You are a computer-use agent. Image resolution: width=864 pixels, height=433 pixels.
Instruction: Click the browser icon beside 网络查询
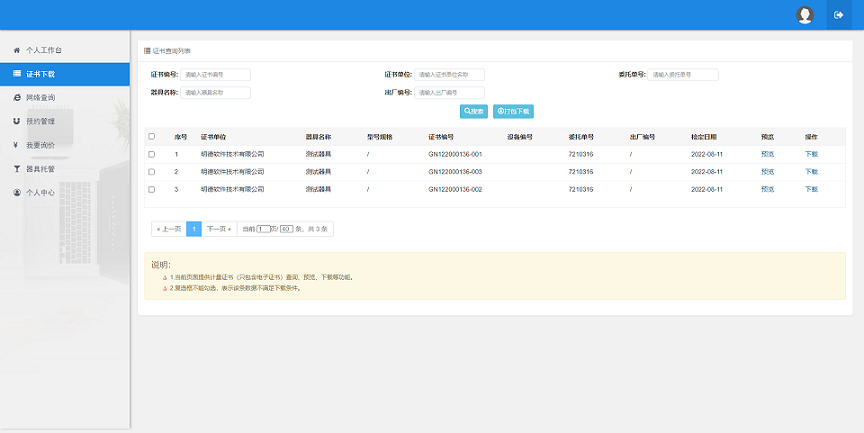(x=17, y=97)
